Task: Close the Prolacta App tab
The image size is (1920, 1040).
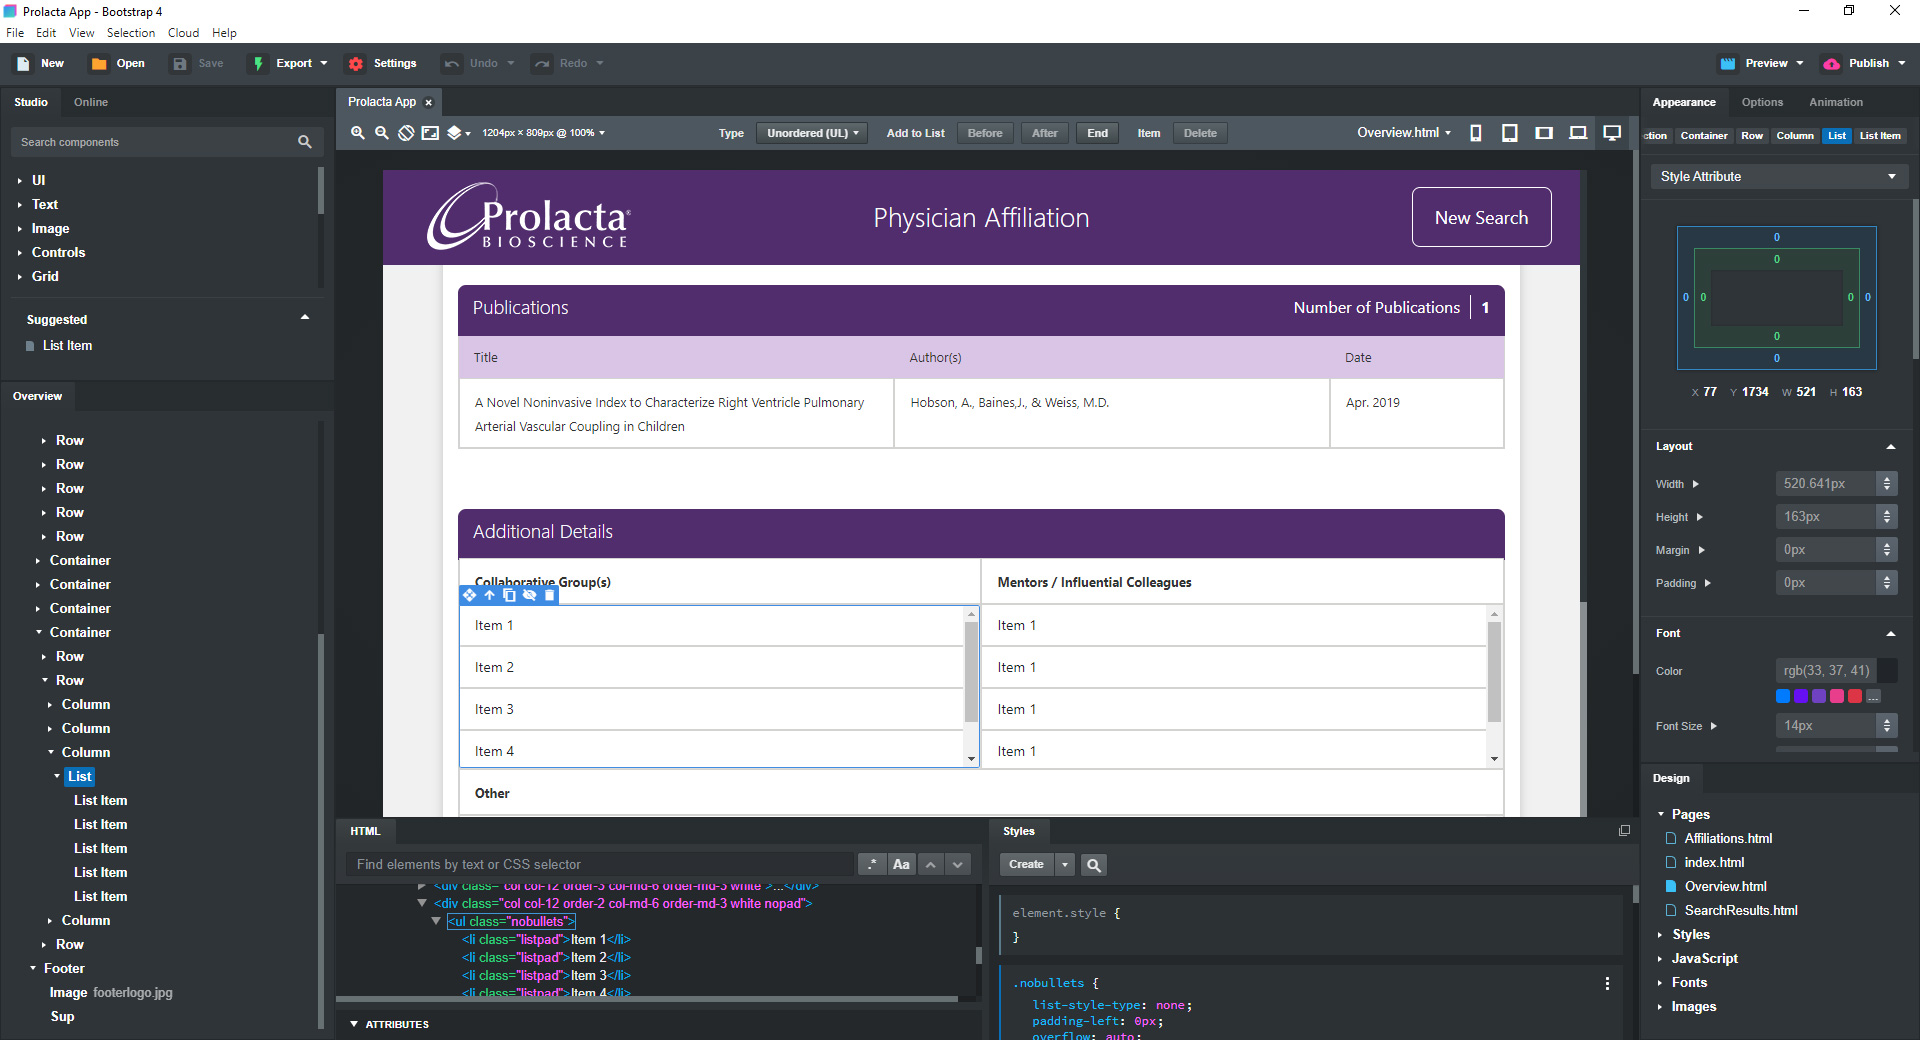Action: [429, 103]
